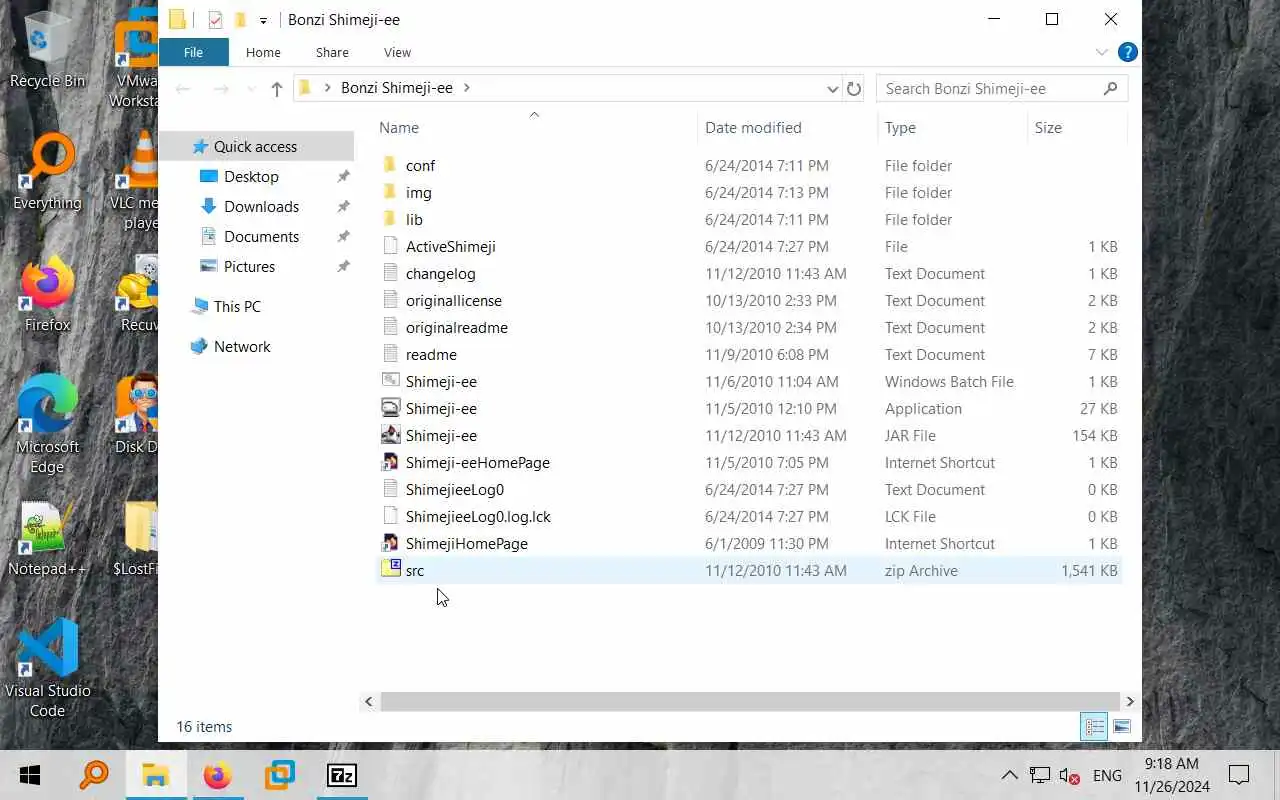Image resolution: width=1280 pixels, height=800 pixels.
Task: Select the changelog text document icon
Action: [x=390, y=273]
